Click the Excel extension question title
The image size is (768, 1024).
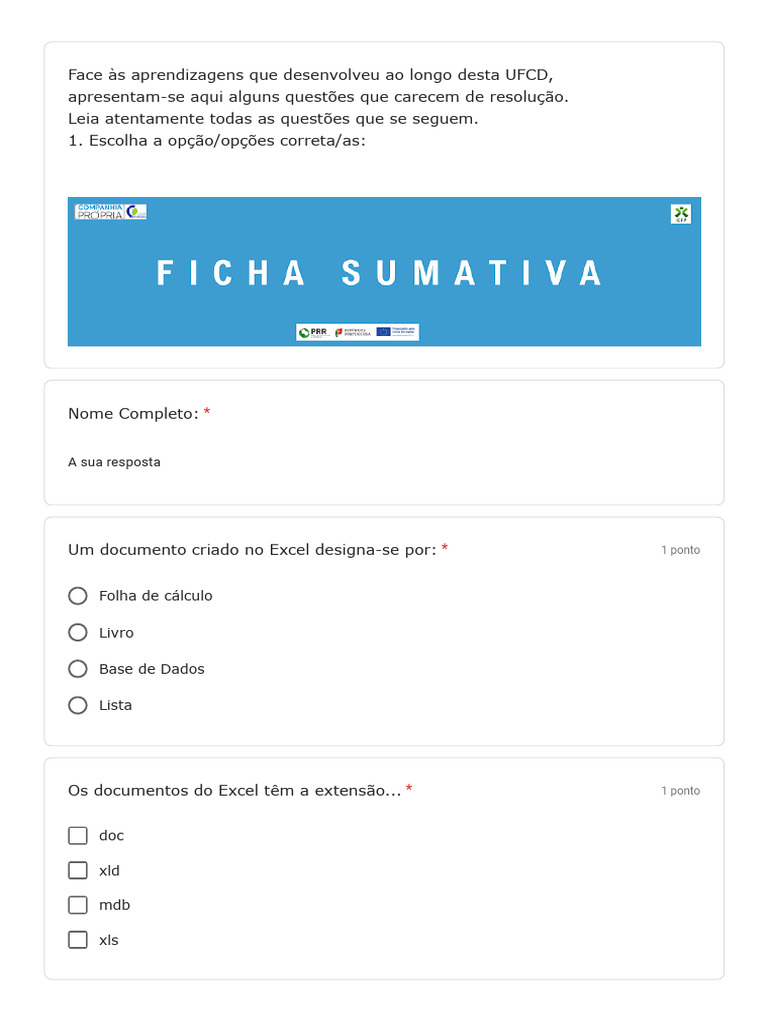[234, 790]
